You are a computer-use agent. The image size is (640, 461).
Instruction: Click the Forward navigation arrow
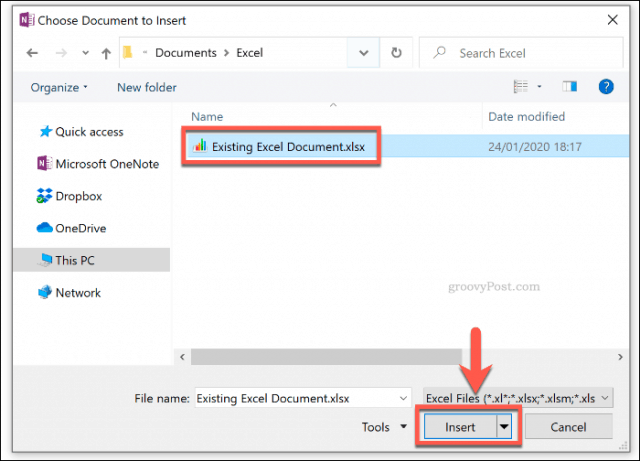click(61, 53)
